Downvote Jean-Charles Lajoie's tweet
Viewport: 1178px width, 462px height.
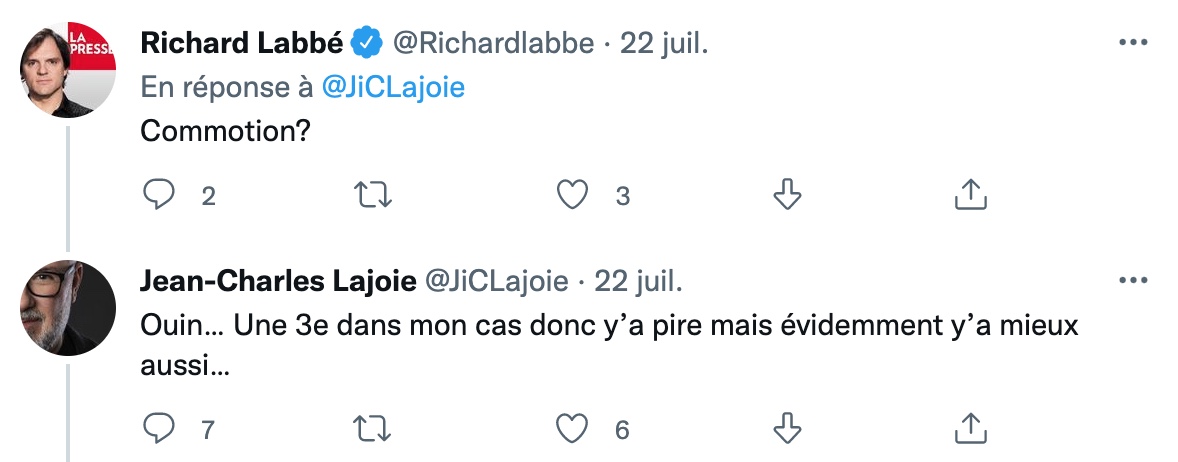click(787, 429)
